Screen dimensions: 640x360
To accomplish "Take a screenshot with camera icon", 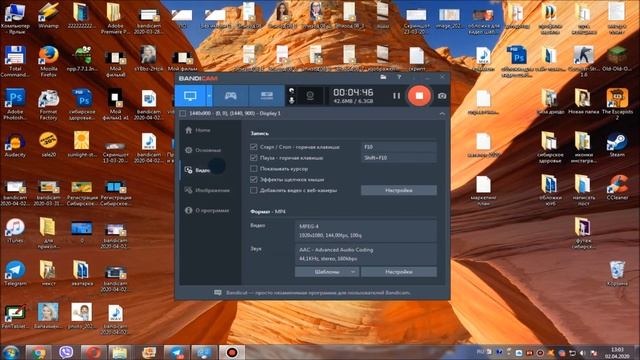I will click(442, 96).
